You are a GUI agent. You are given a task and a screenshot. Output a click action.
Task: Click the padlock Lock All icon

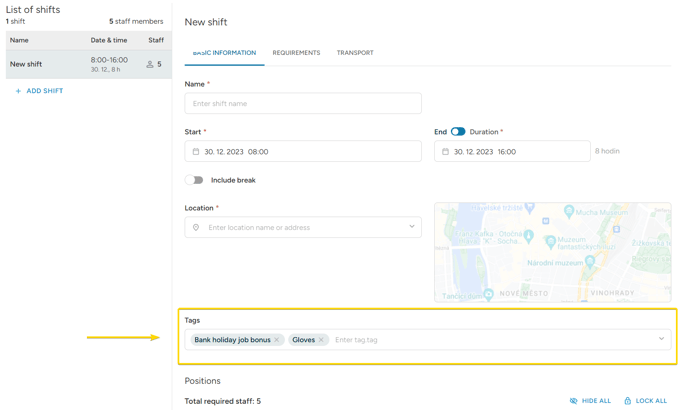[627, 401]
